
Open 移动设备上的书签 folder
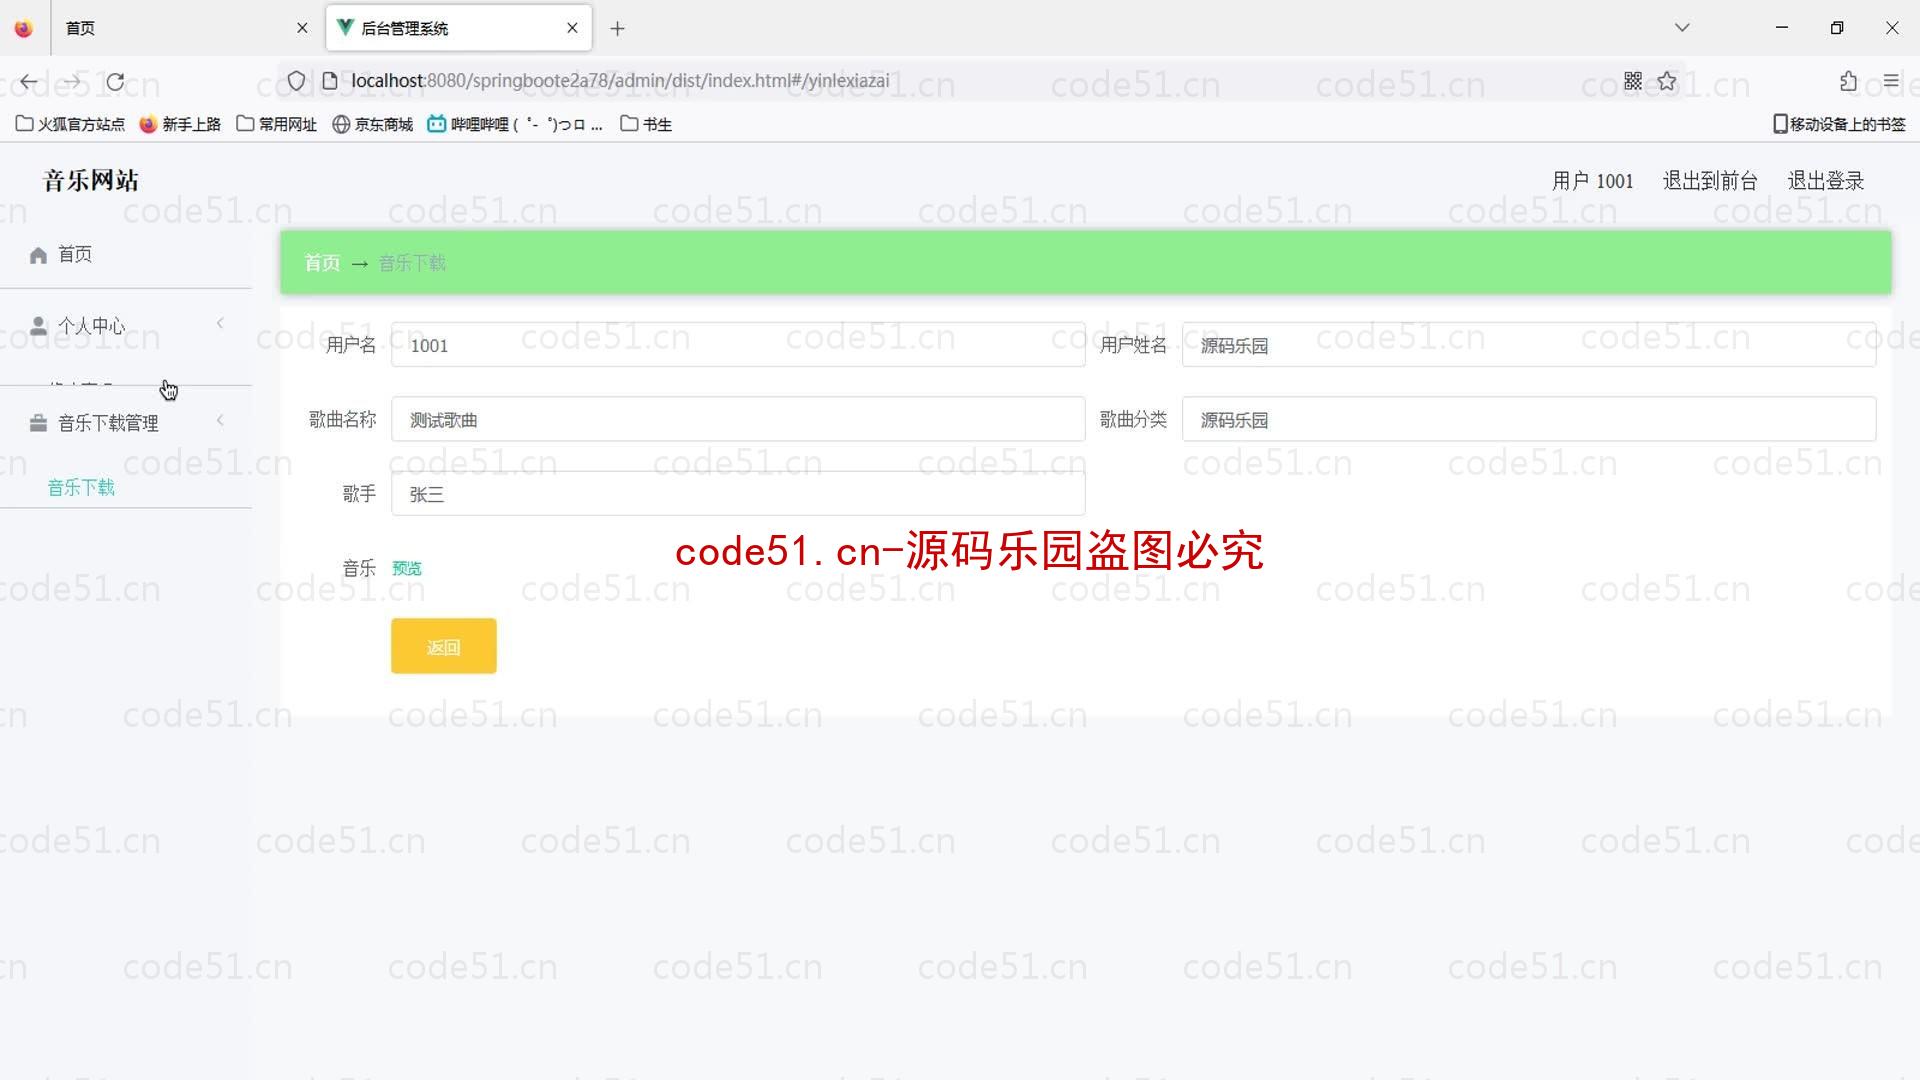1839,124
